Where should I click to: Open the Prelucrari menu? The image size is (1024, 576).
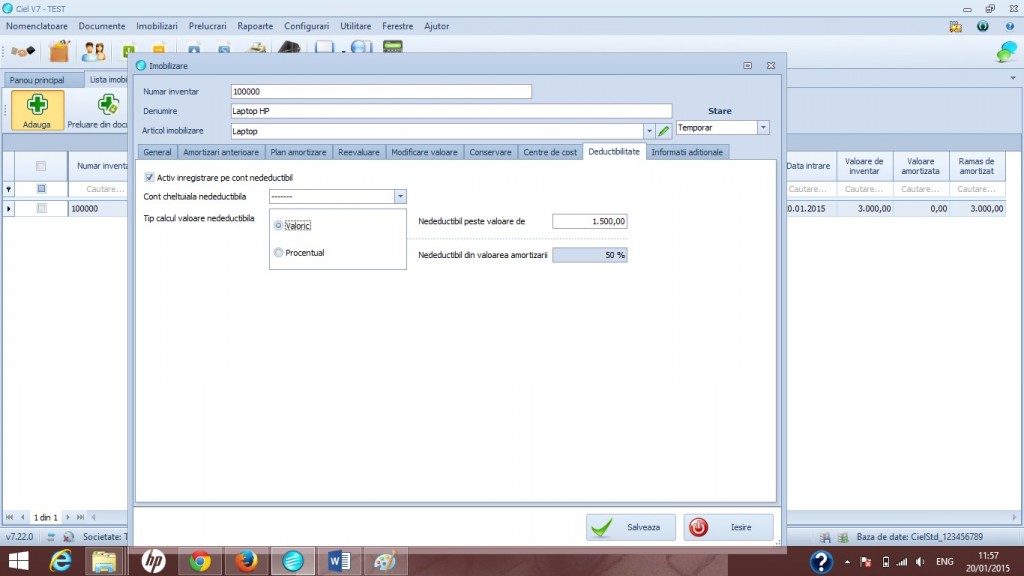208,26
